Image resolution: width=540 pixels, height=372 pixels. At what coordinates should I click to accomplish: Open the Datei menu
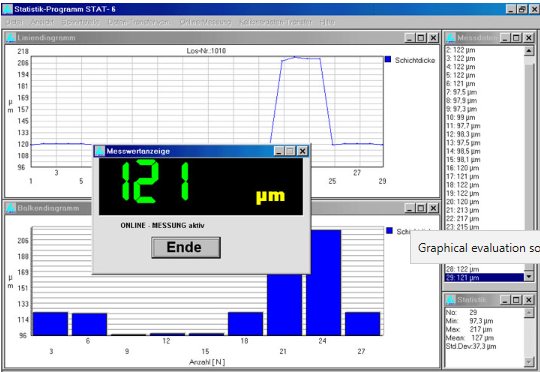click(14, 22)
